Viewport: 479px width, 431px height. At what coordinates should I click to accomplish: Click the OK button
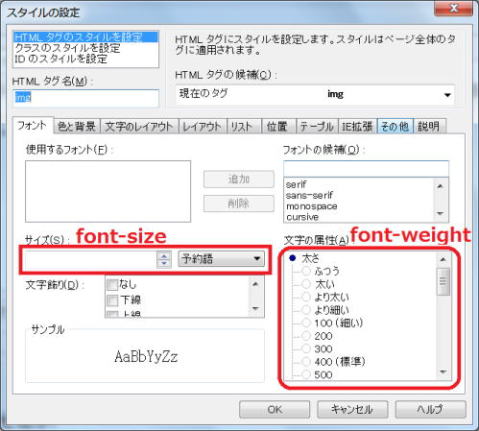[x=274, y=409]
